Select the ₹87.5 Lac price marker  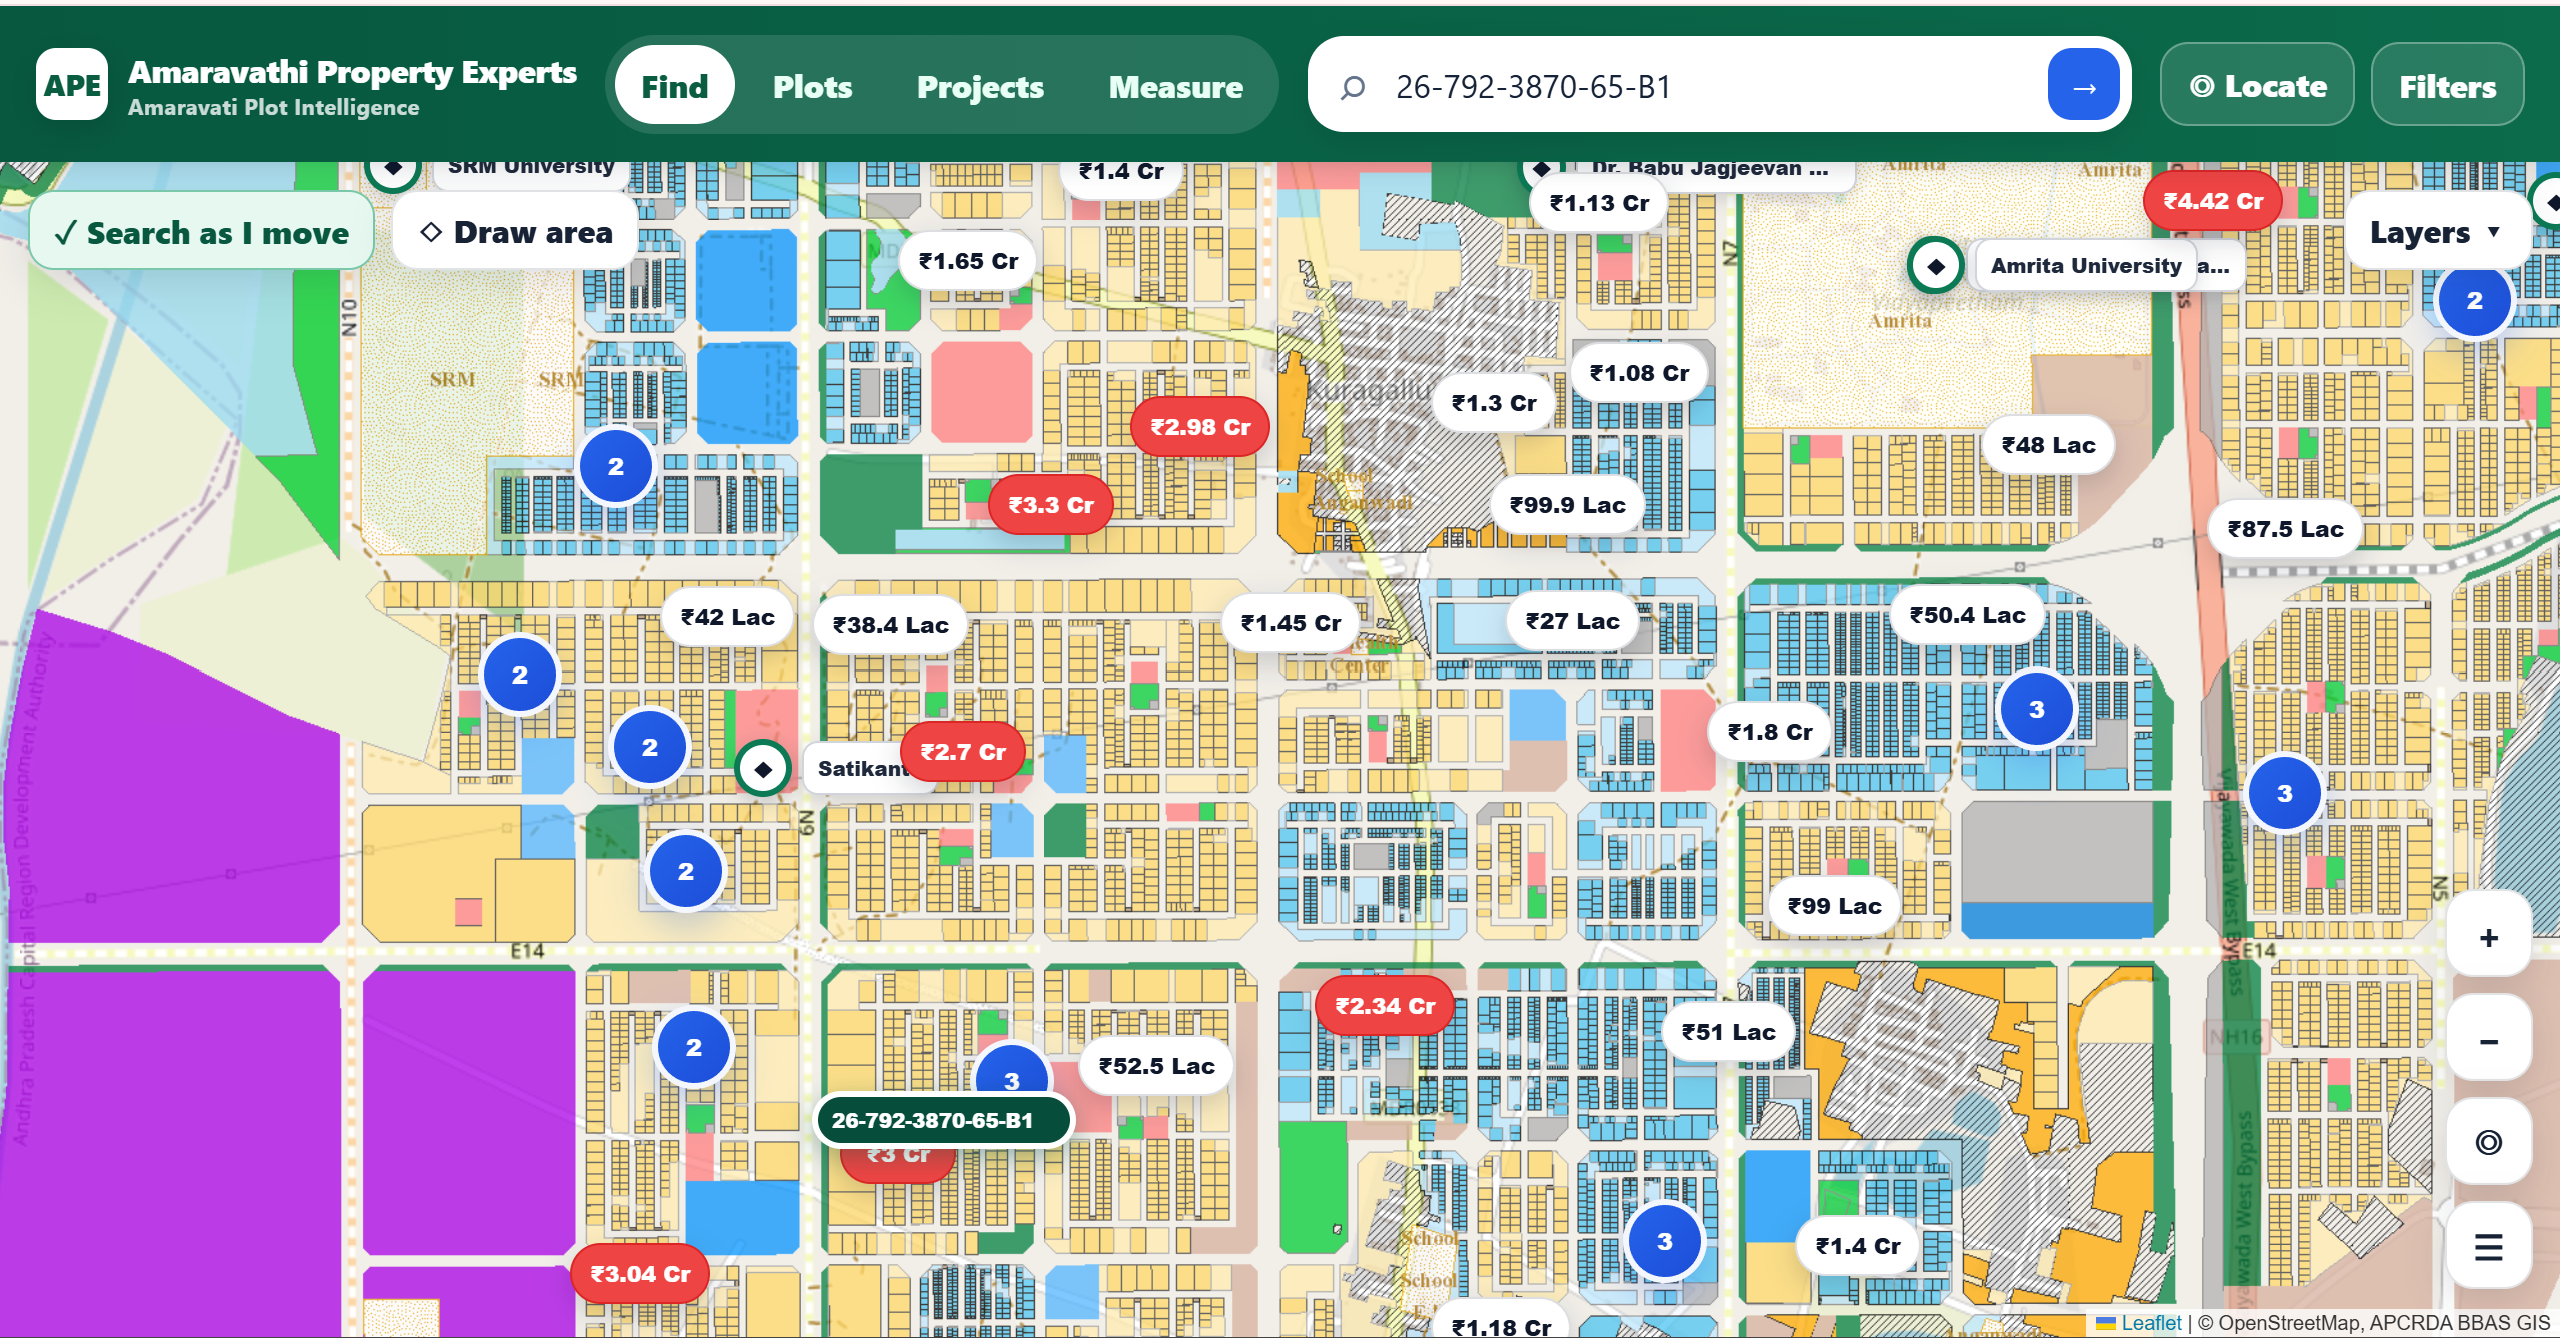point(2285,529)
